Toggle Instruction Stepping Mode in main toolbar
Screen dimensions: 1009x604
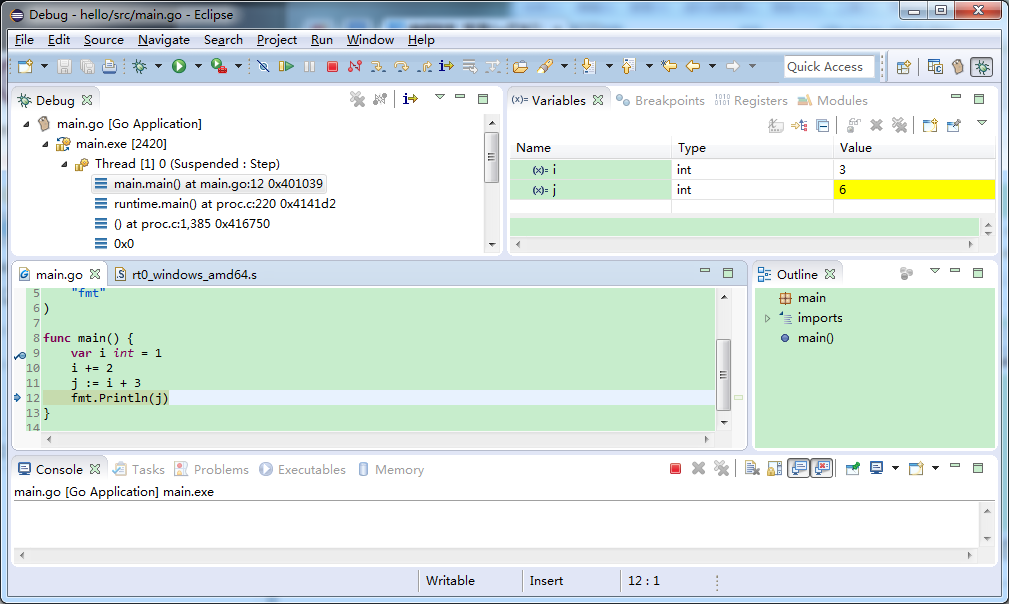446,66
